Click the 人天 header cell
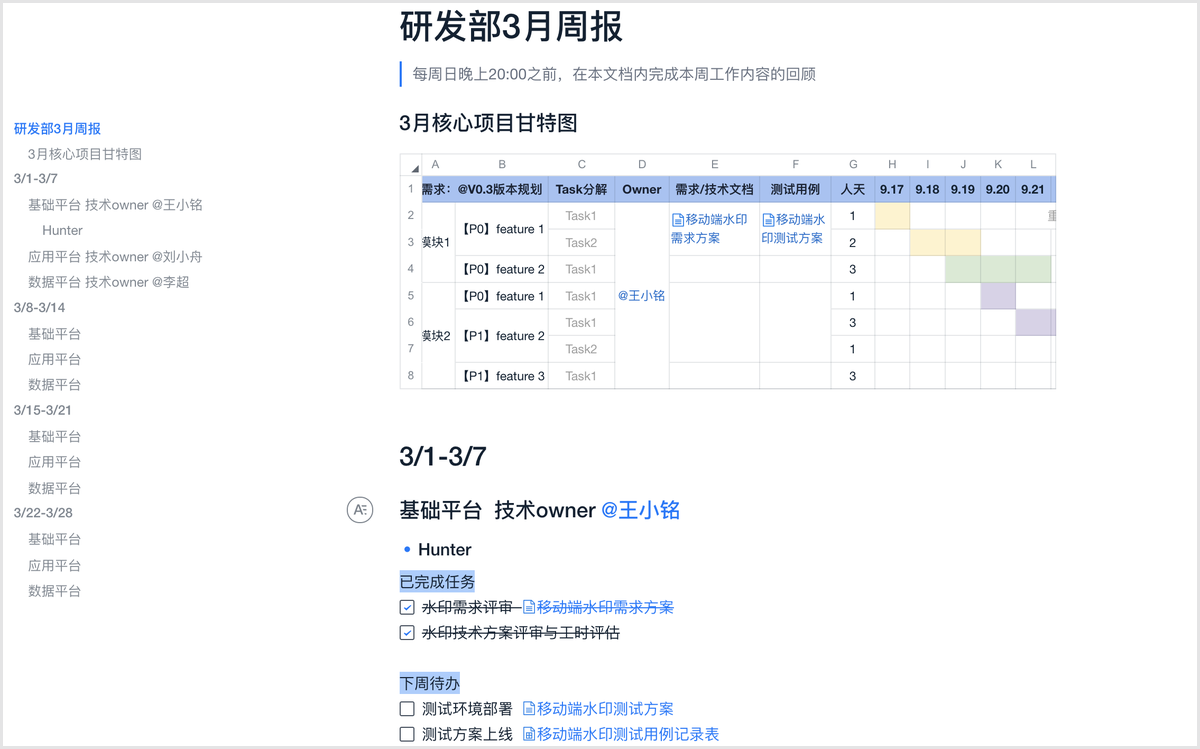Screen dimensions: 1200x749 (x=853, y=189)
